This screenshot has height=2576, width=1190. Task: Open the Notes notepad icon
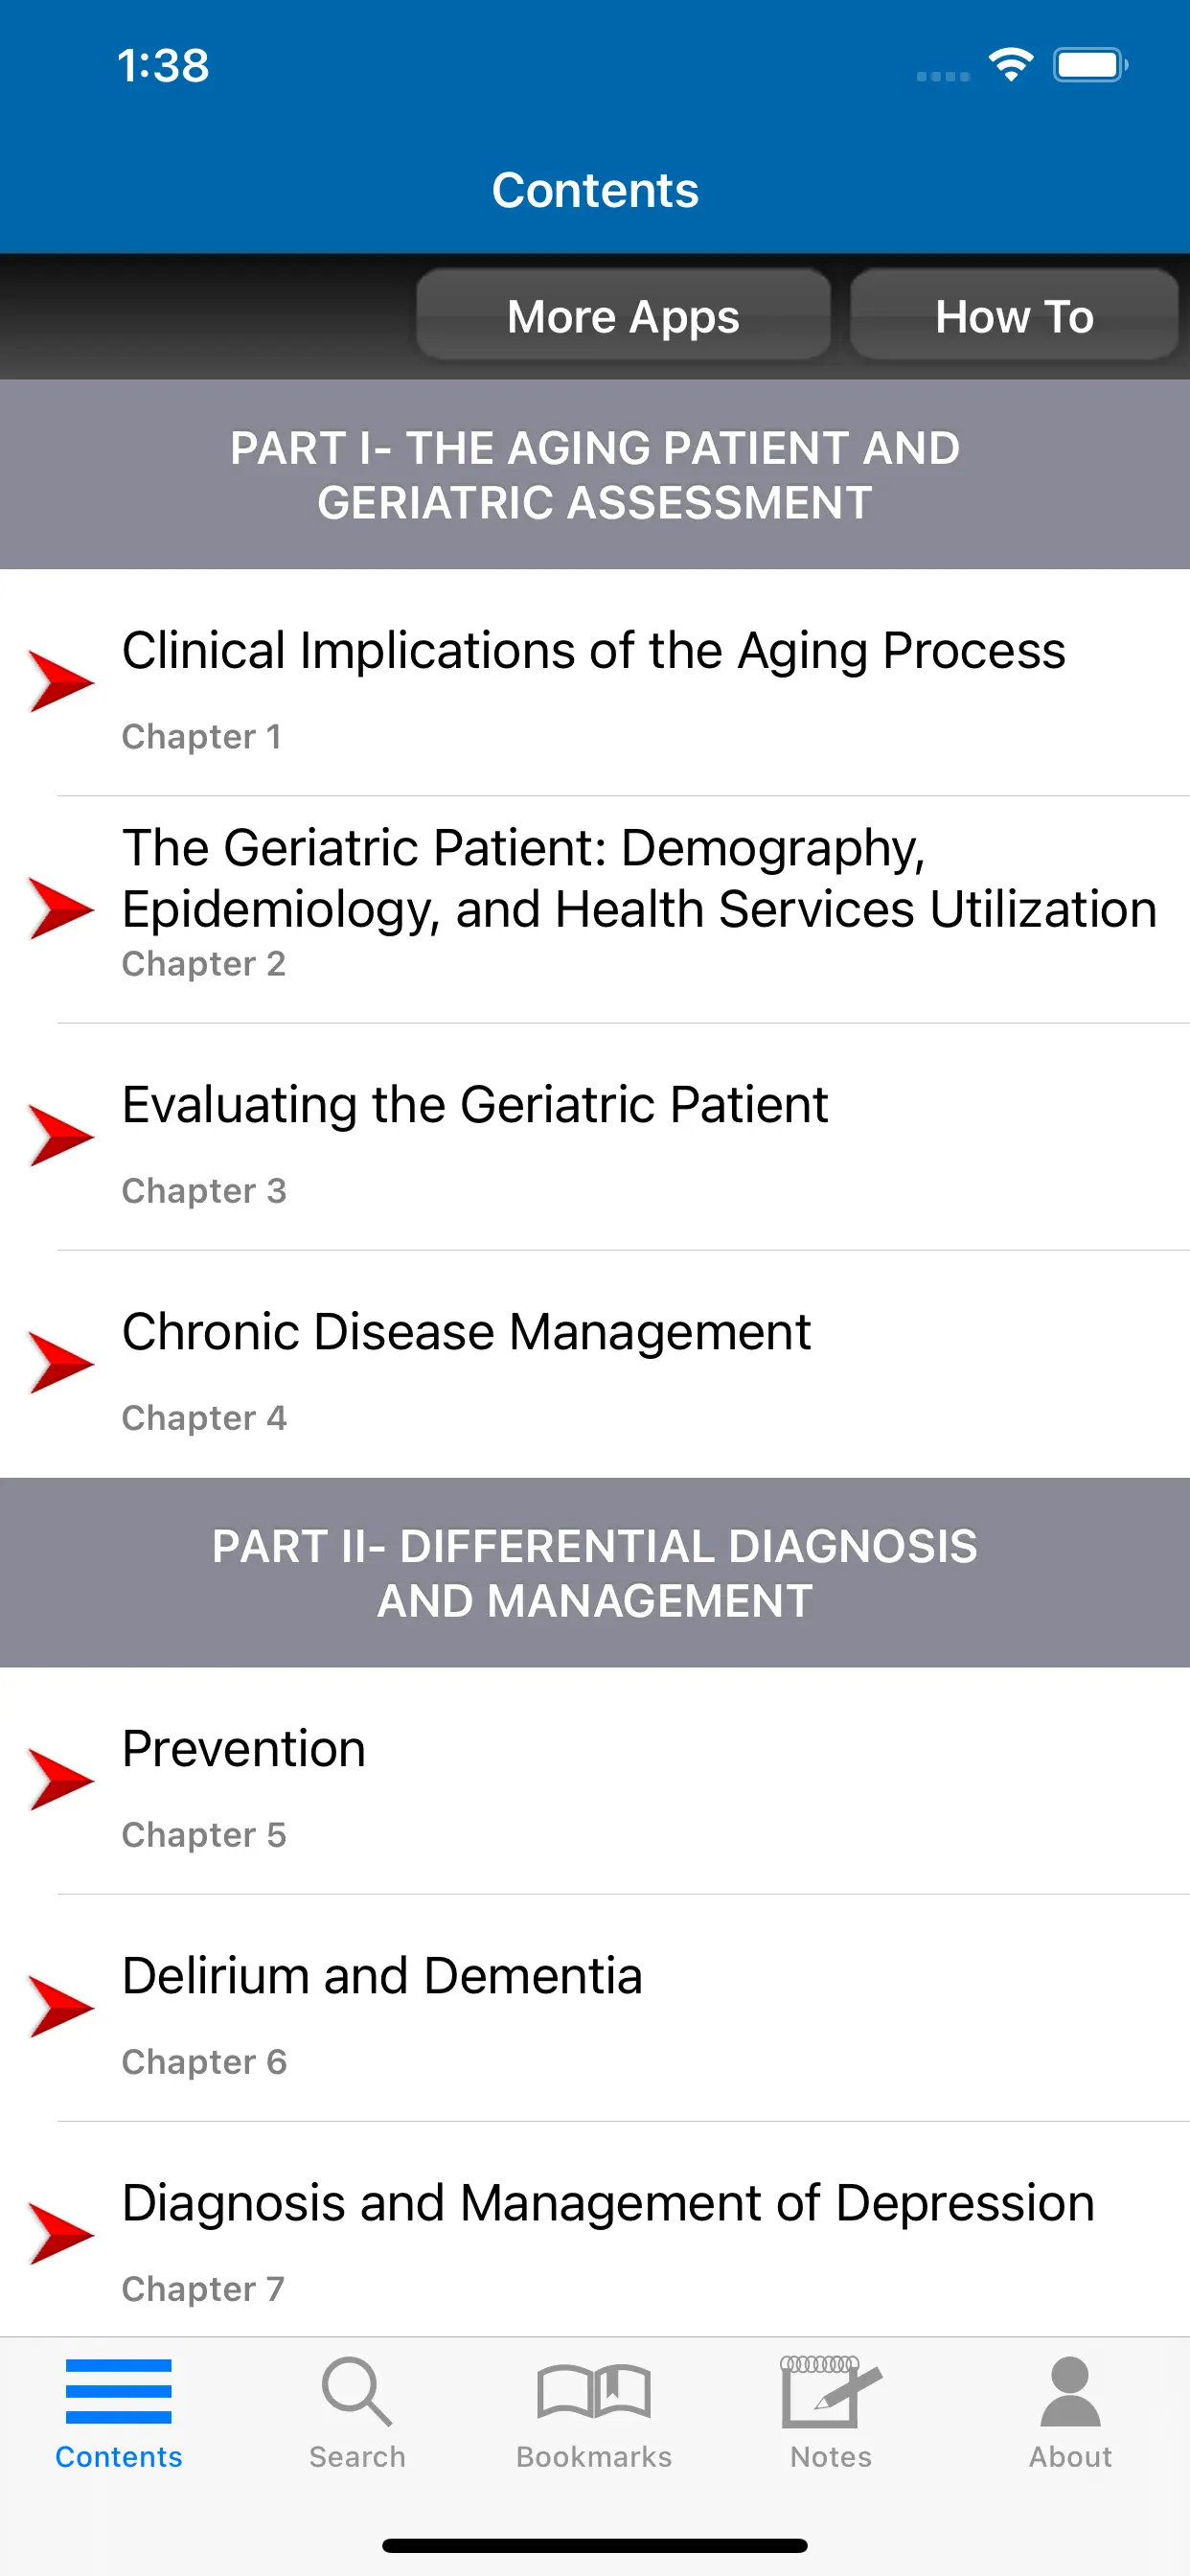point(830,2392)
